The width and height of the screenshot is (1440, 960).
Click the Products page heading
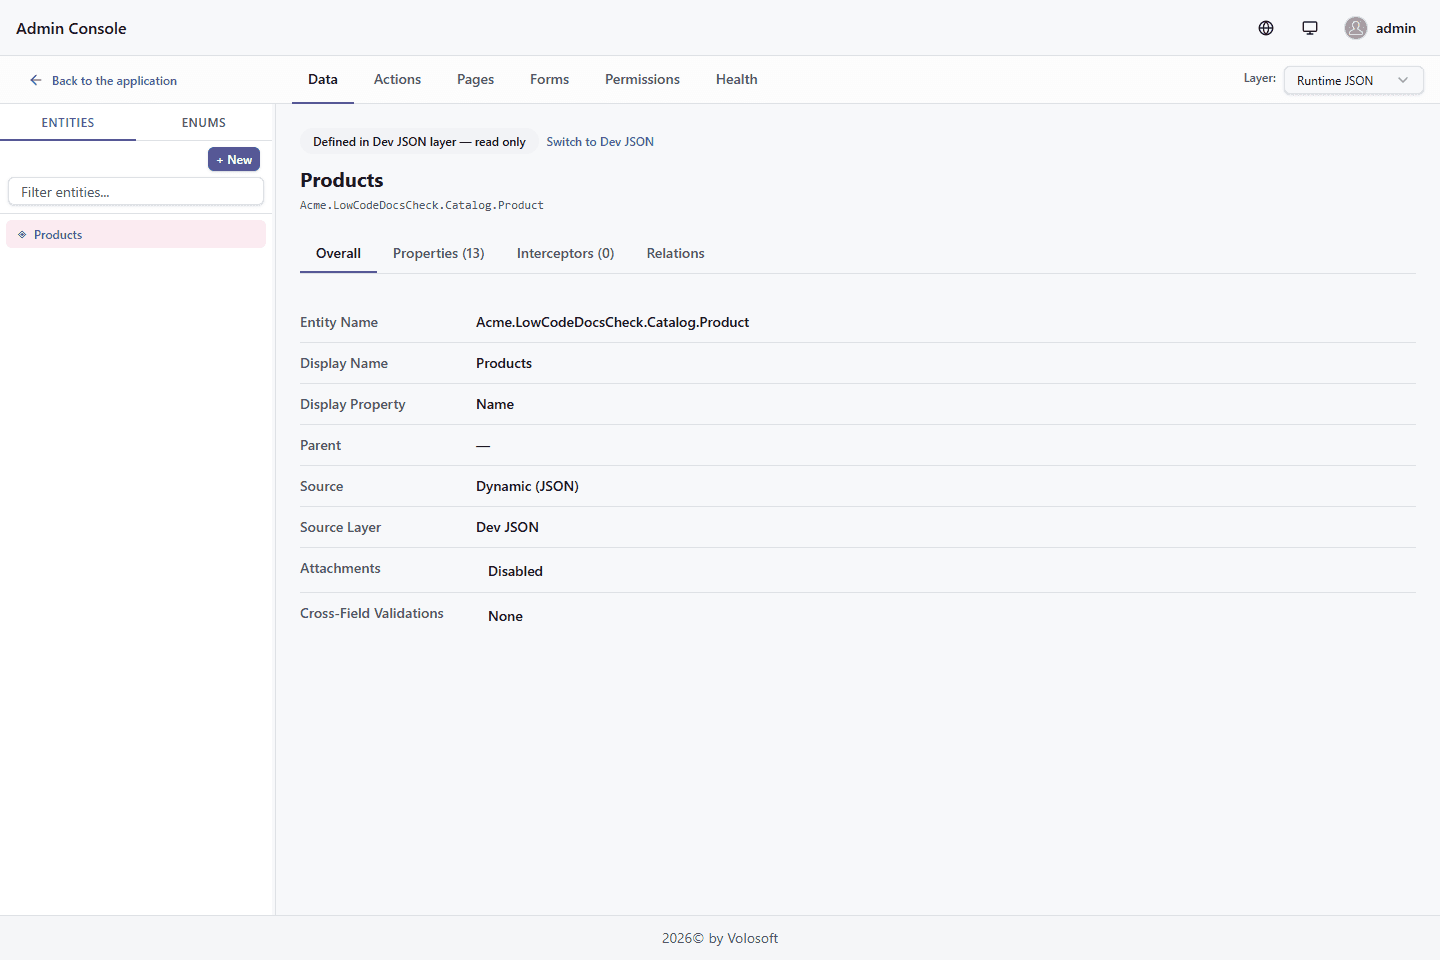pyautogui.click(x=342, y=180)
